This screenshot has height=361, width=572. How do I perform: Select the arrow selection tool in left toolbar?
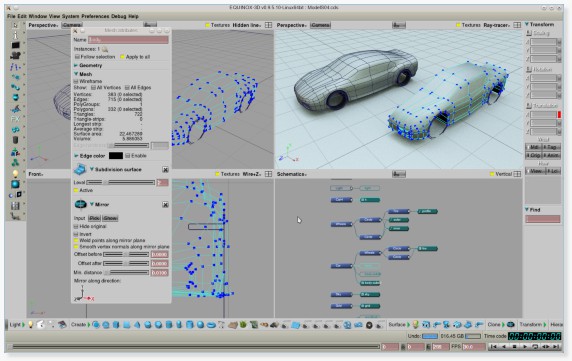(15, 25)
